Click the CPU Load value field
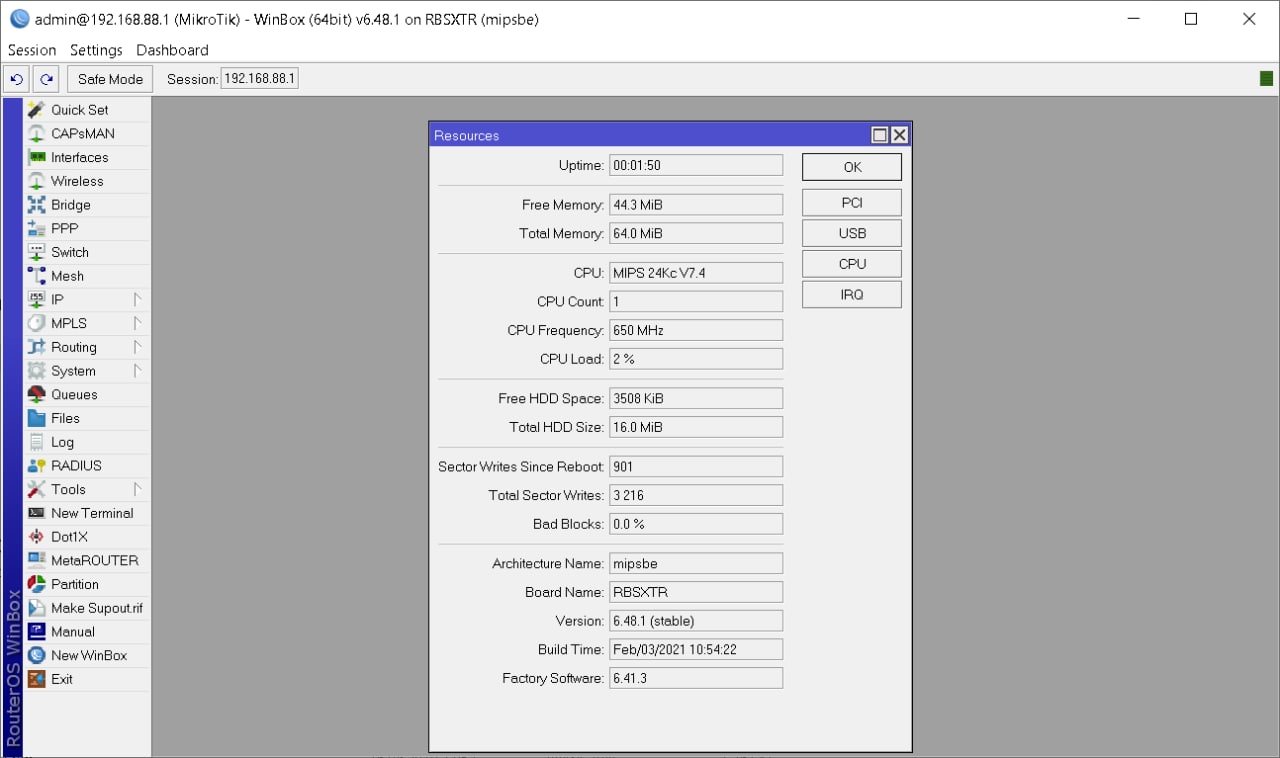Image resolution: width=1280 pixels, height=758 pixels. click(x=696, y=359)
